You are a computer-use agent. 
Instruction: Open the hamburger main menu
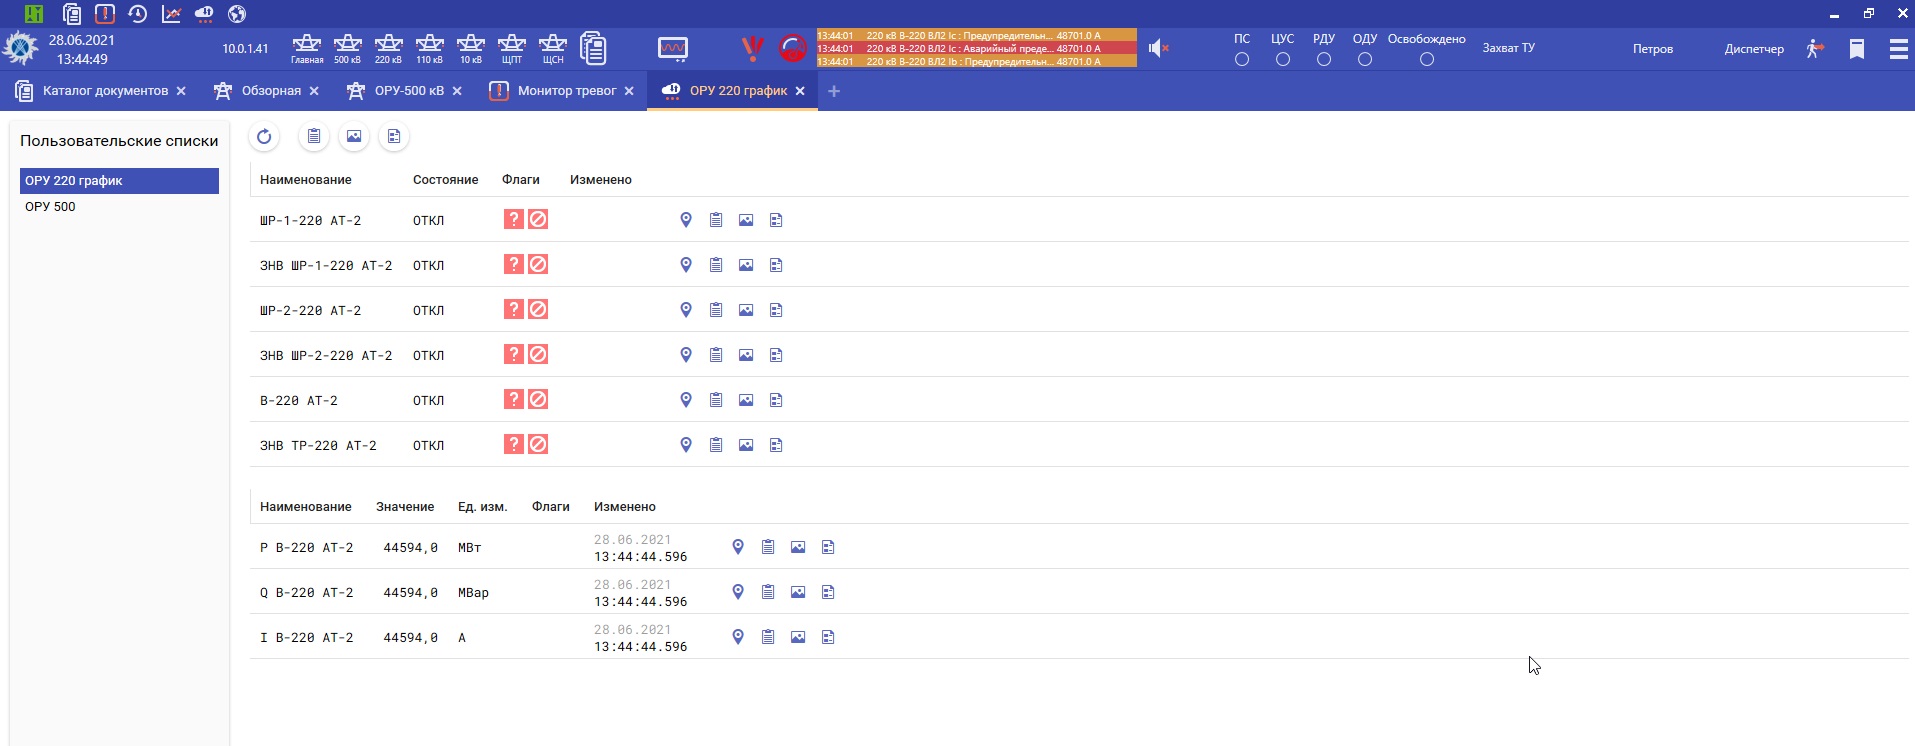coord(1898,49)
